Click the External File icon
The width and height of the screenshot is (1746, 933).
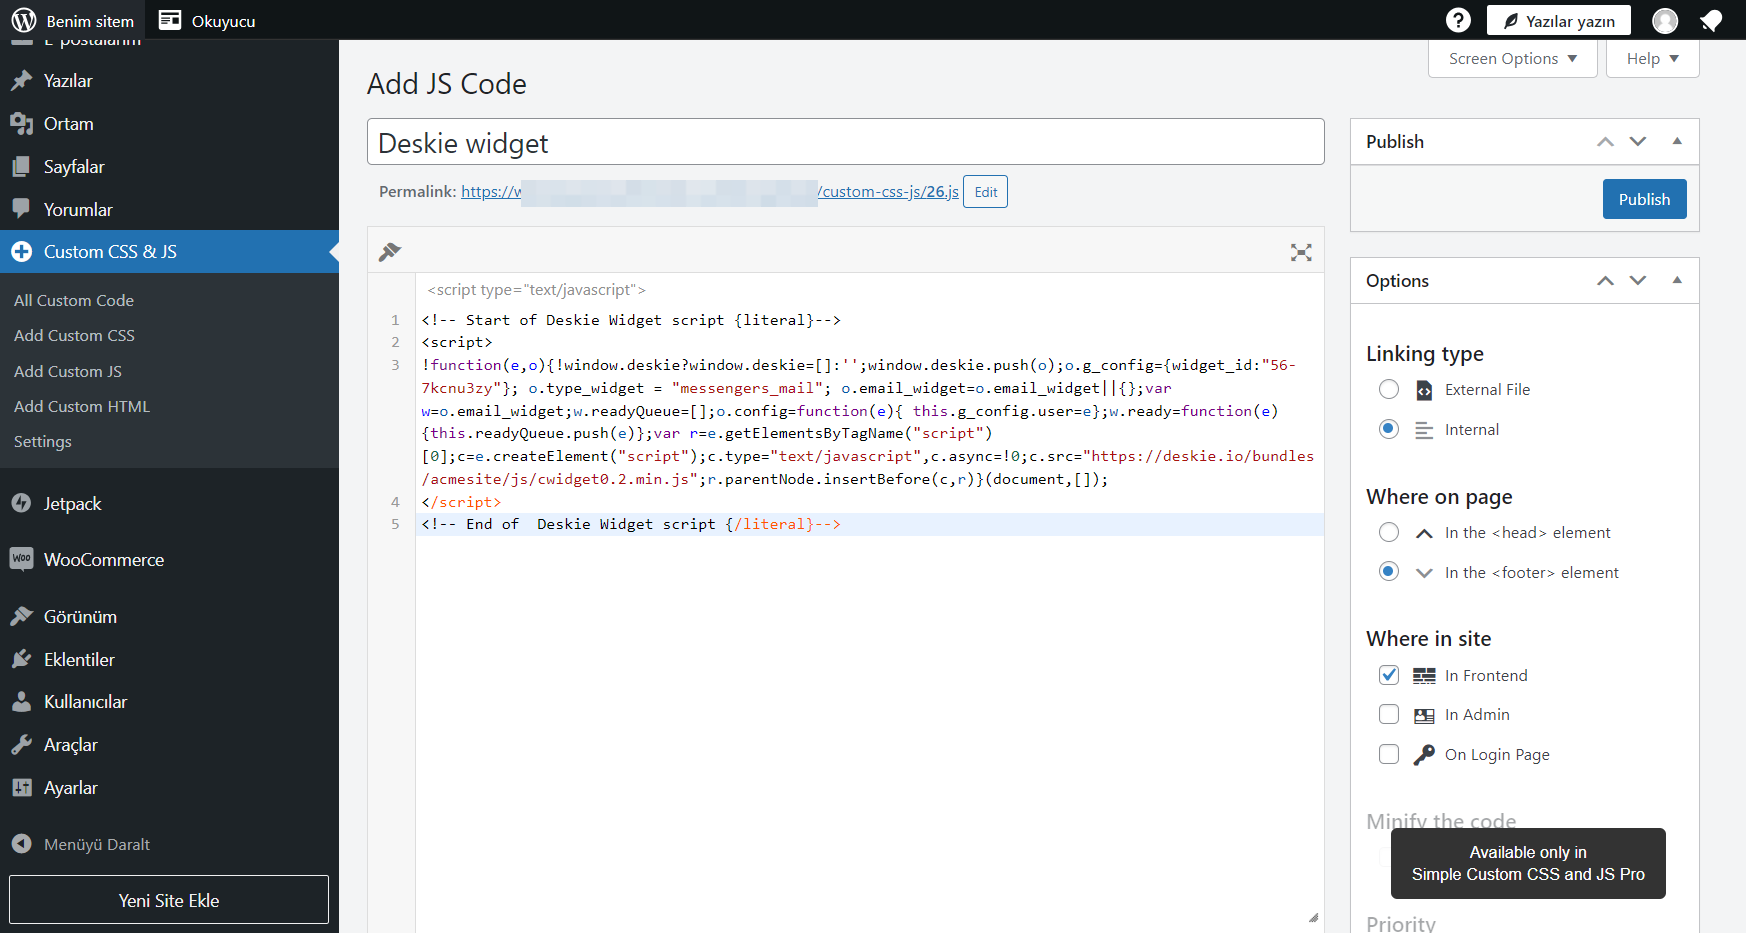coord(1424,390)
